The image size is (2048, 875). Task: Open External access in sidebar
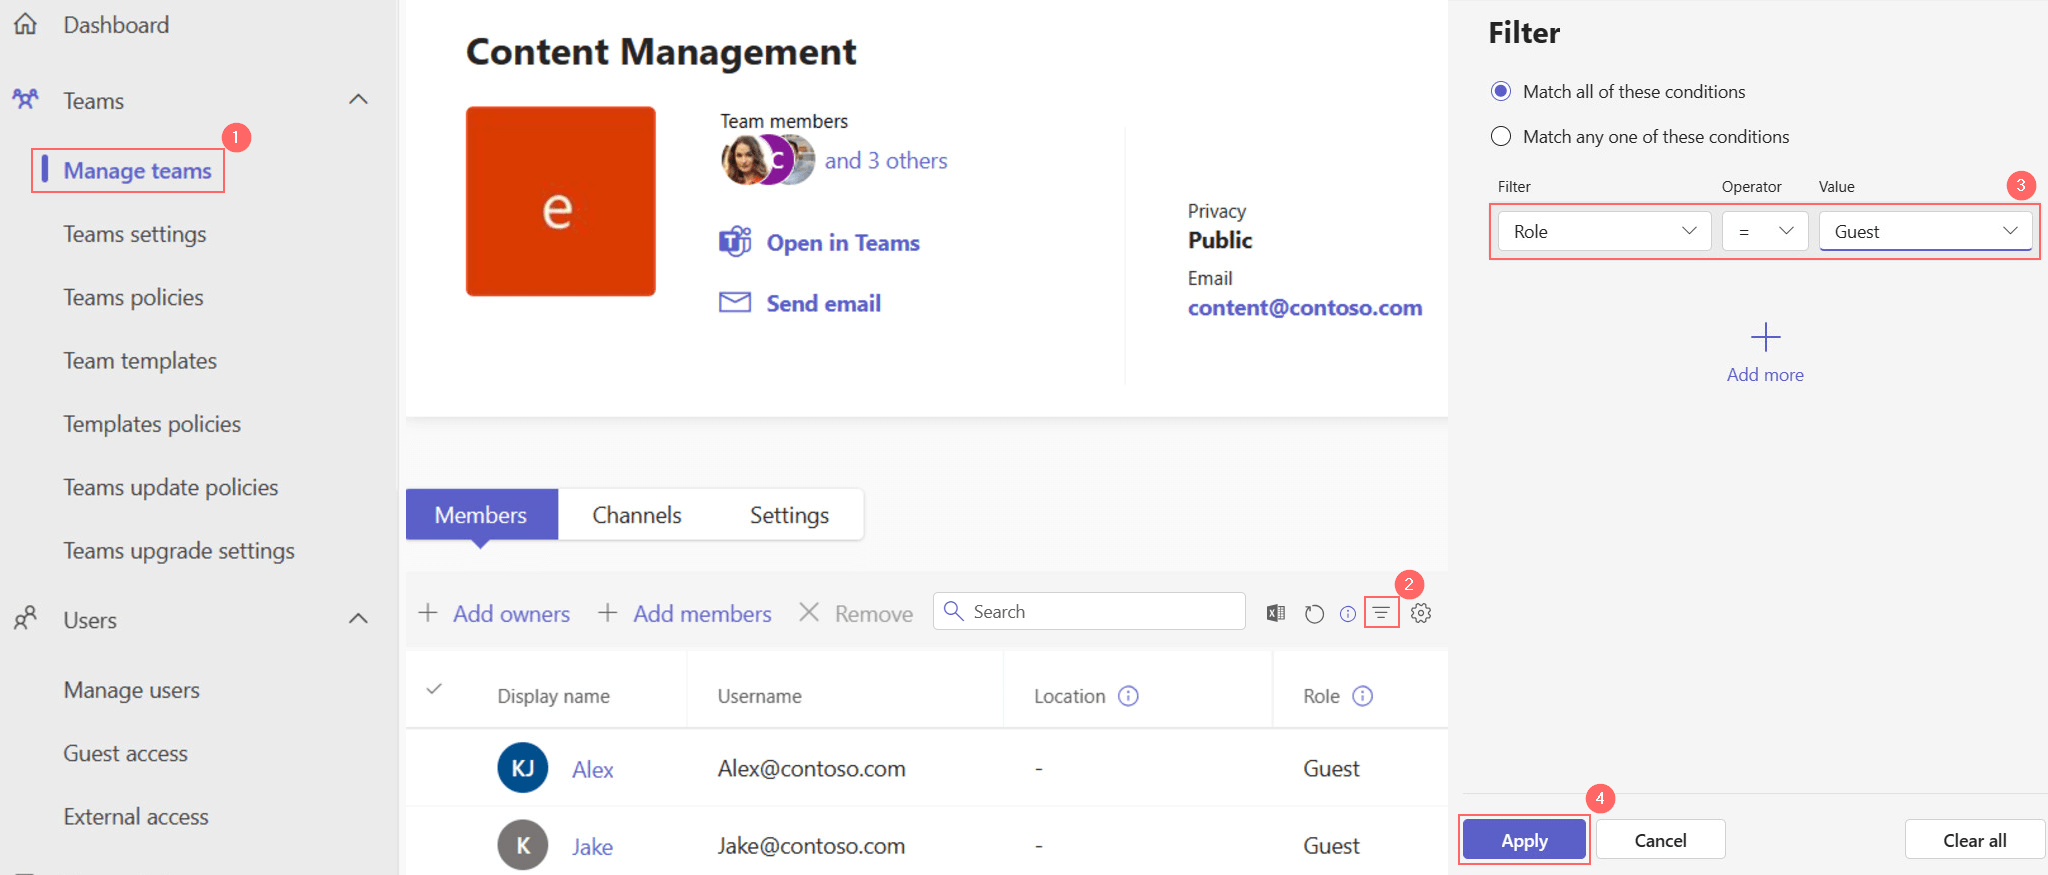136,817
